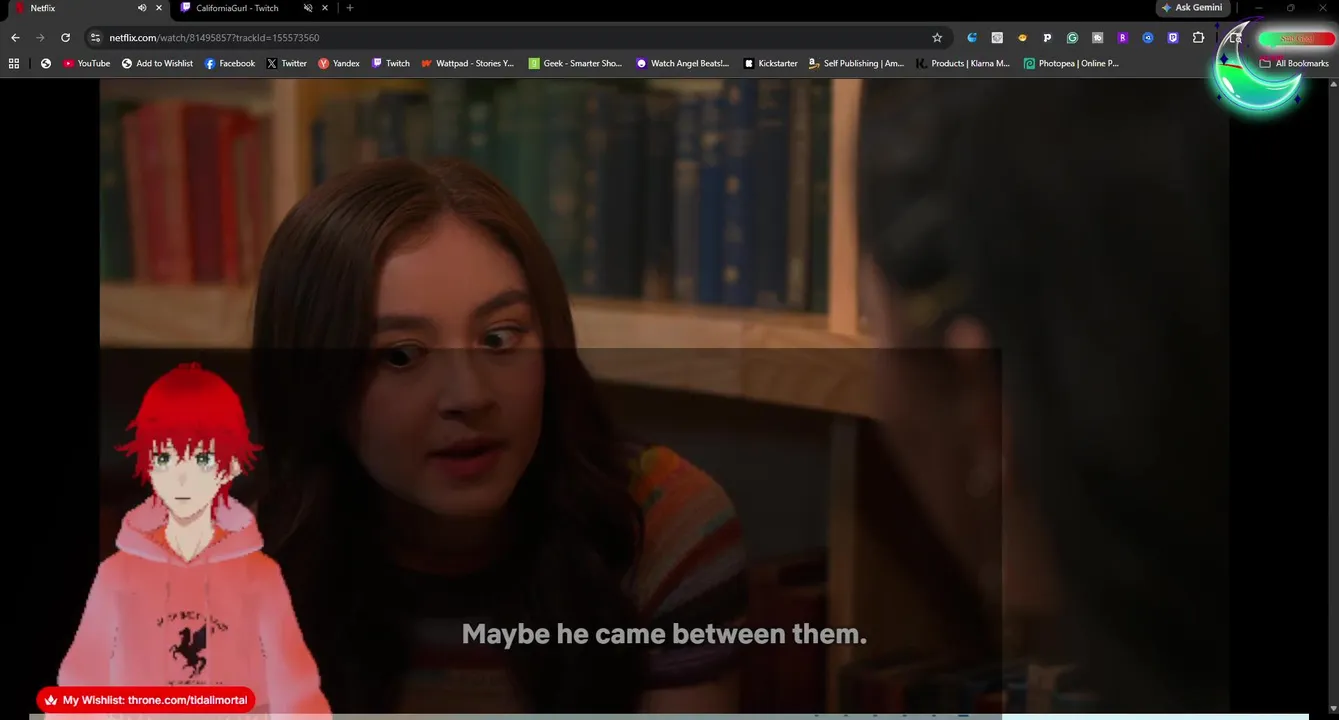Open the Facebook bookmark
The image size is (1339, 720).
coord(230,63)
